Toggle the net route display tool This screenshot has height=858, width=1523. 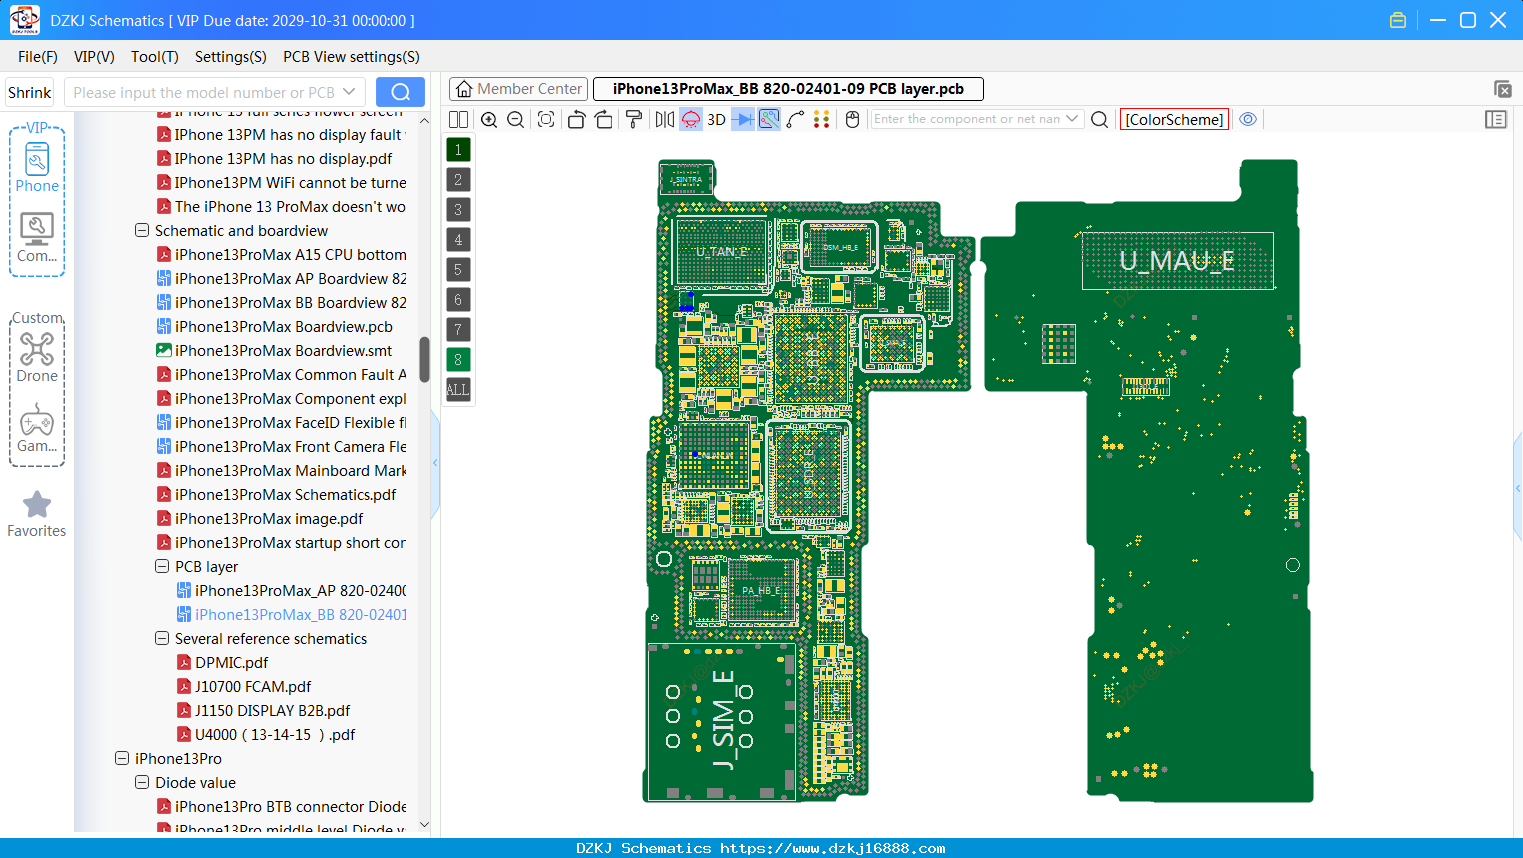[769, 120]
